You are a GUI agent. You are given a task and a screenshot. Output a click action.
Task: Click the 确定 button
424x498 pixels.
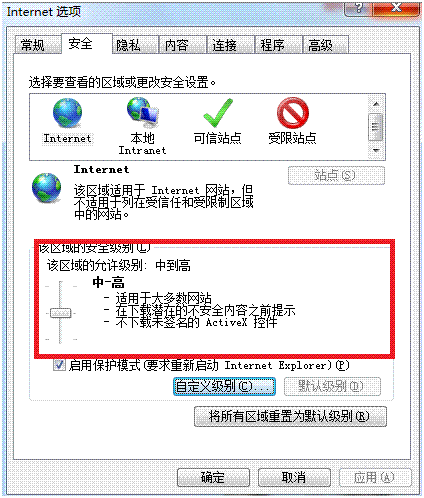(x=213, y=477)
